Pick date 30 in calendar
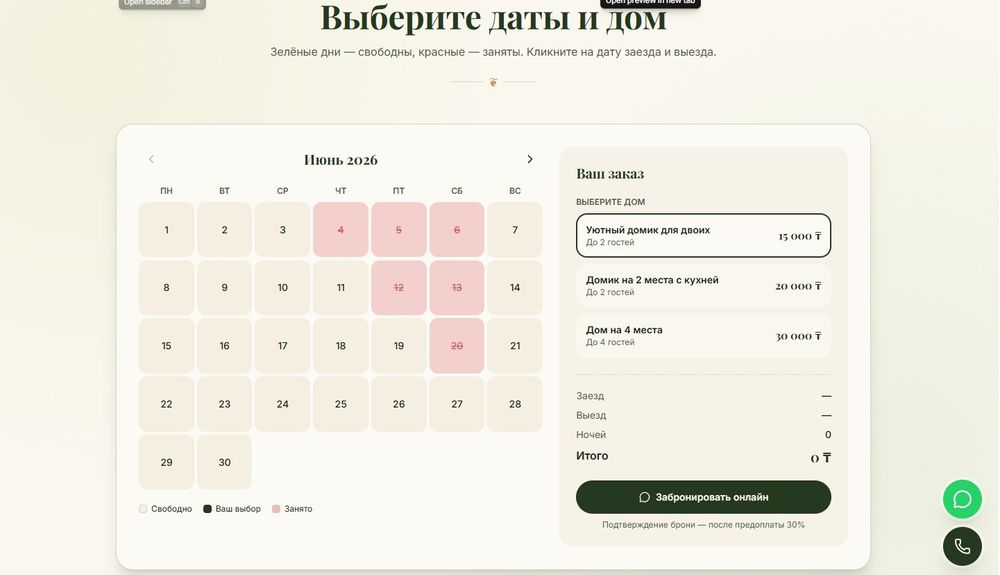Viewport: 1000px width, 575px height. coord(224,462)
